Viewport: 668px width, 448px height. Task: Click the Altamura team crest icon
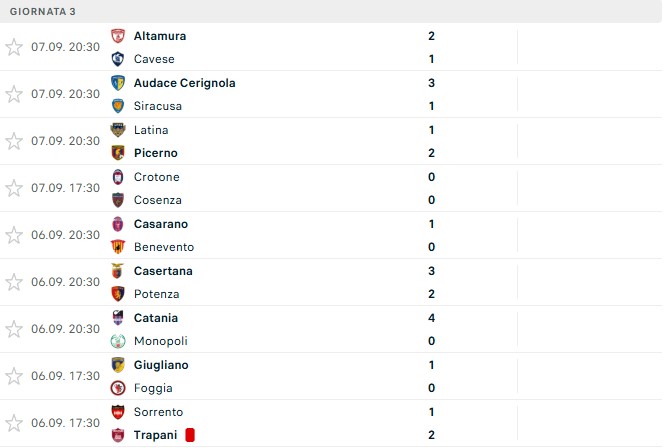click(x=118, y=36)
